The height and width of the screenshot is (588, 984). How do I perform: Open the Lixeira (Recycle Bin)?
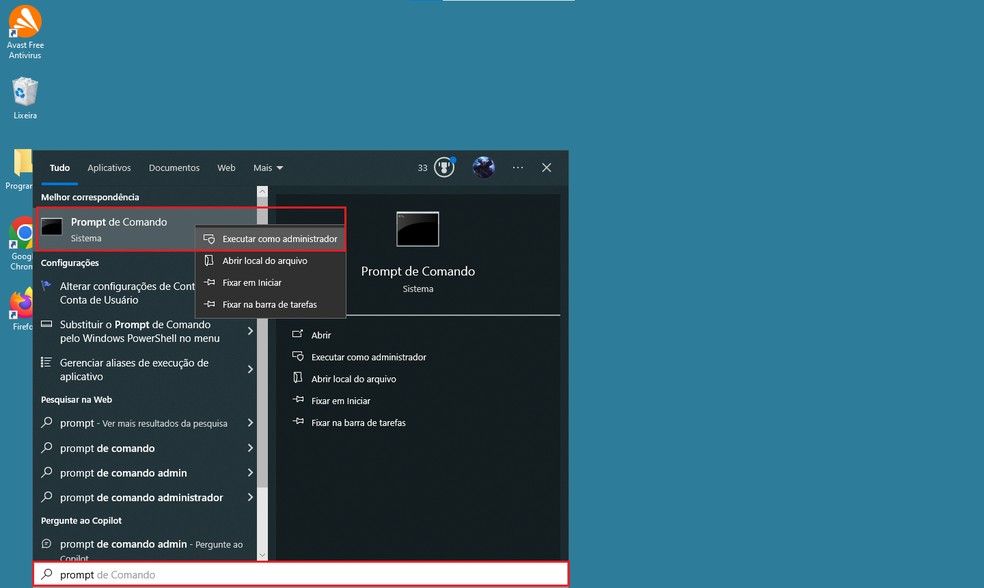pyautogui.click(x=24, y=90)
